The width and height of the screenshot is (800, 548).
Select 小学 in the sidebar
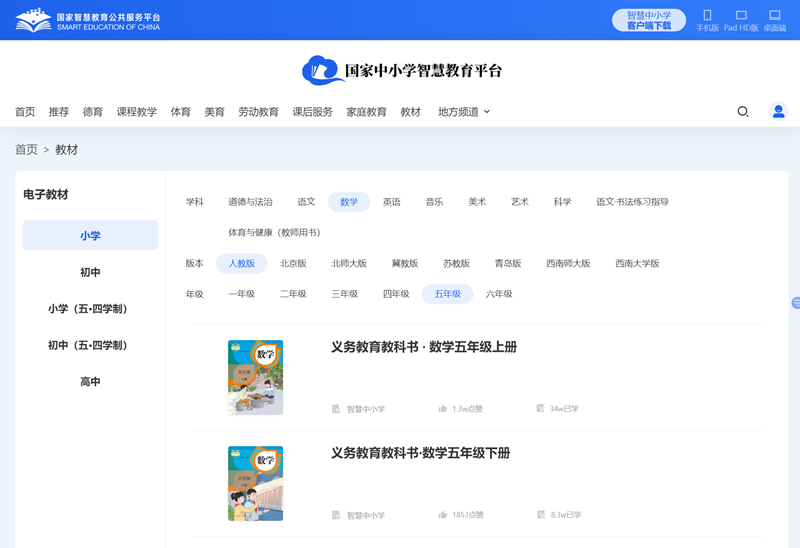click(90, 235)
